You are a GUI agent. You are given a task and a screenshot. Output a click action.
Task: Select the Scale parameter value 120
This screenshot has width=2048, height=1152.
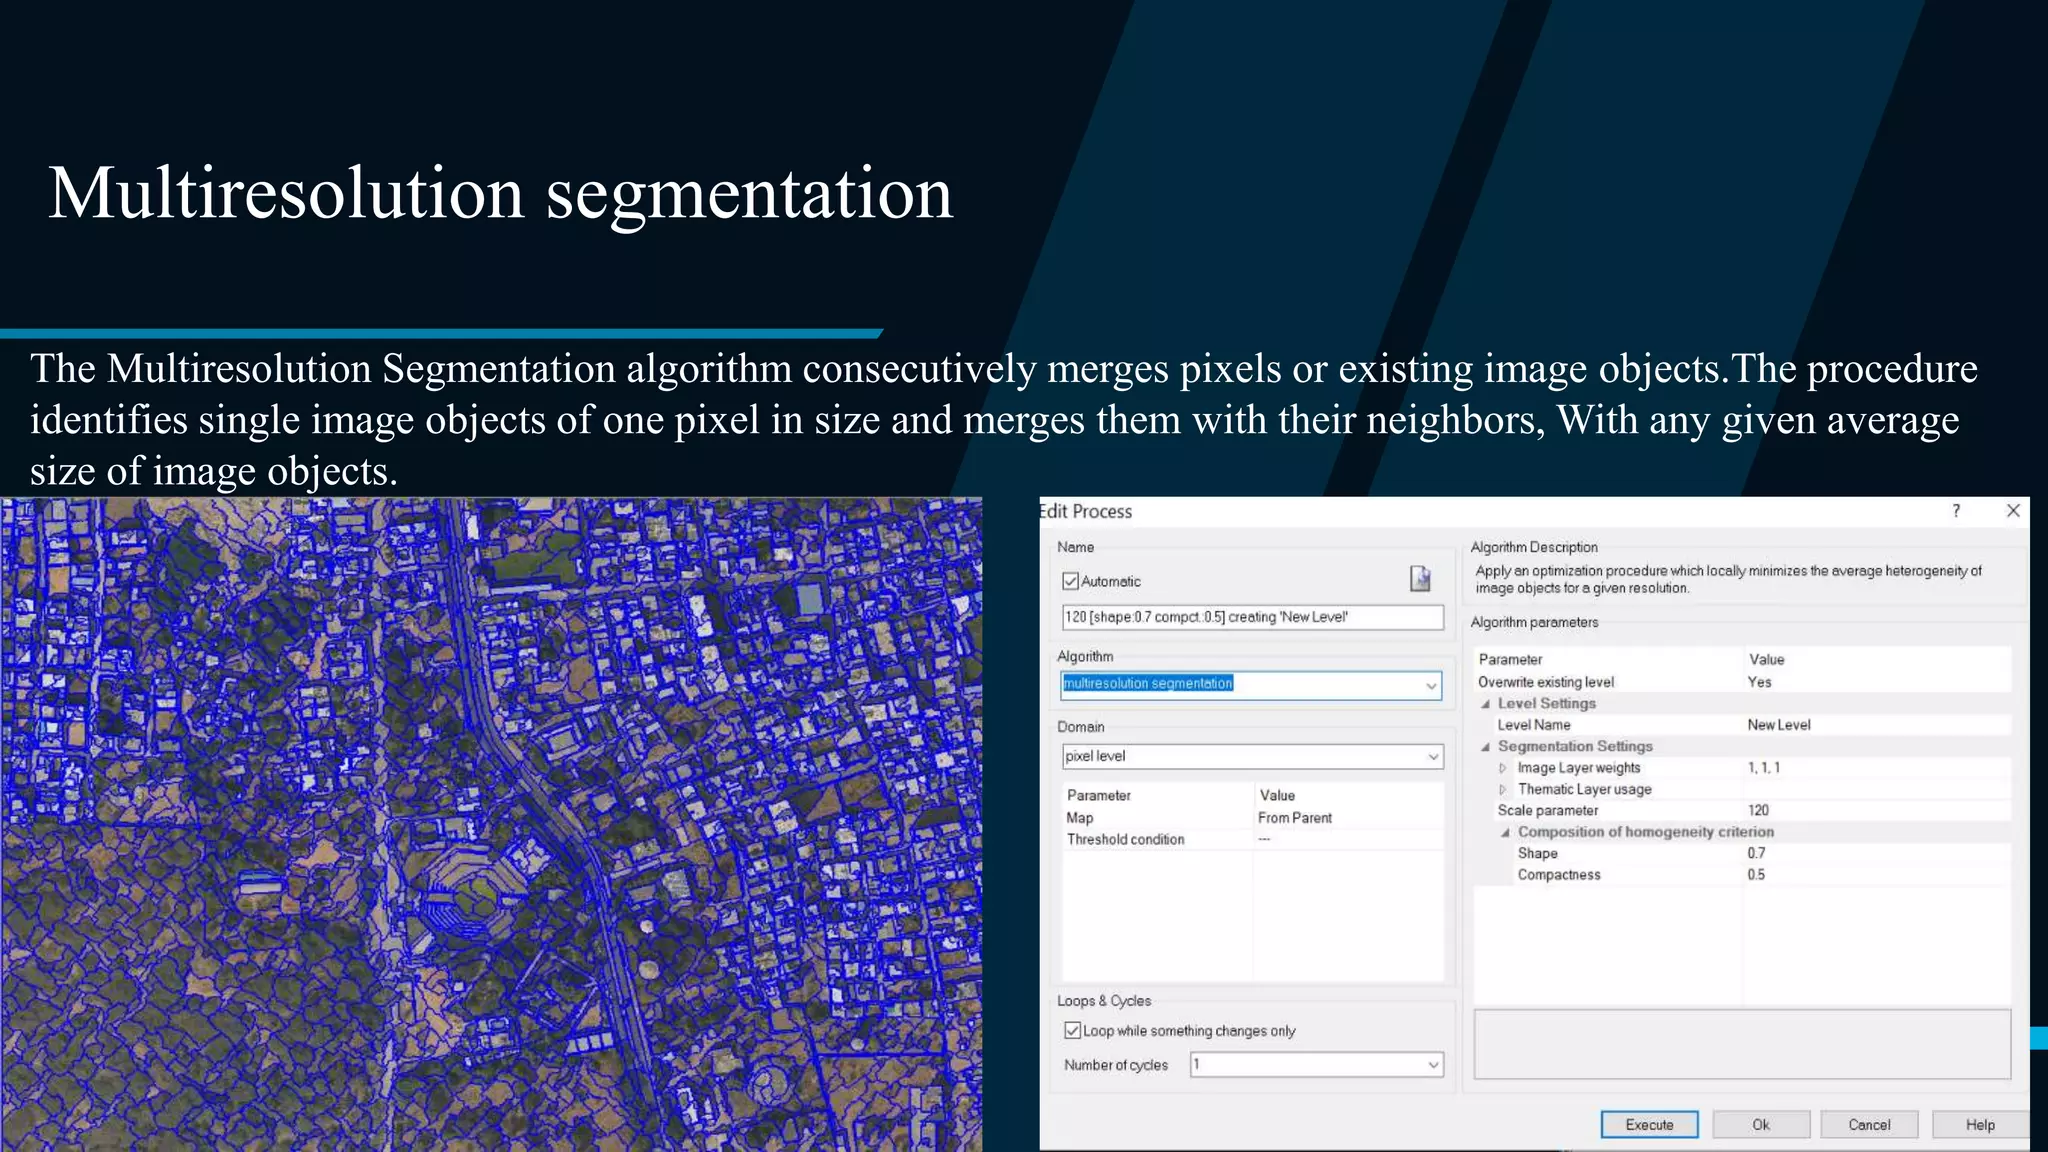pos(1758,810)
